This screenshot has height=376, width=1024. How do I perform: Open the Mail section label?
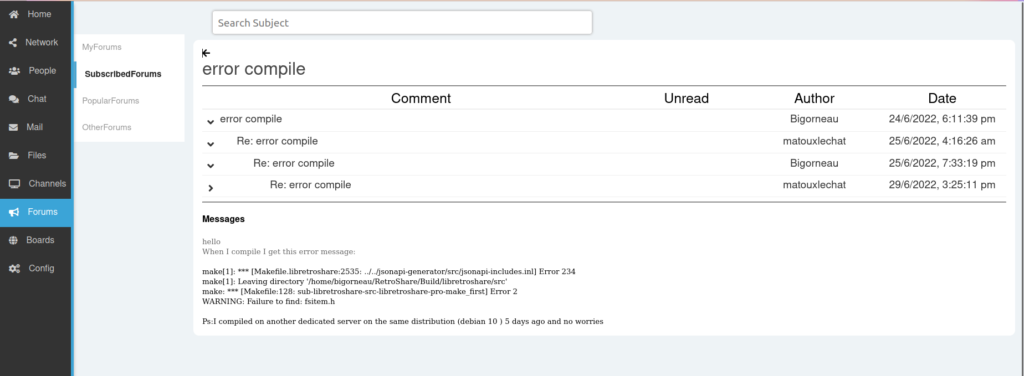pyautogui.click(x=35, y=127)
